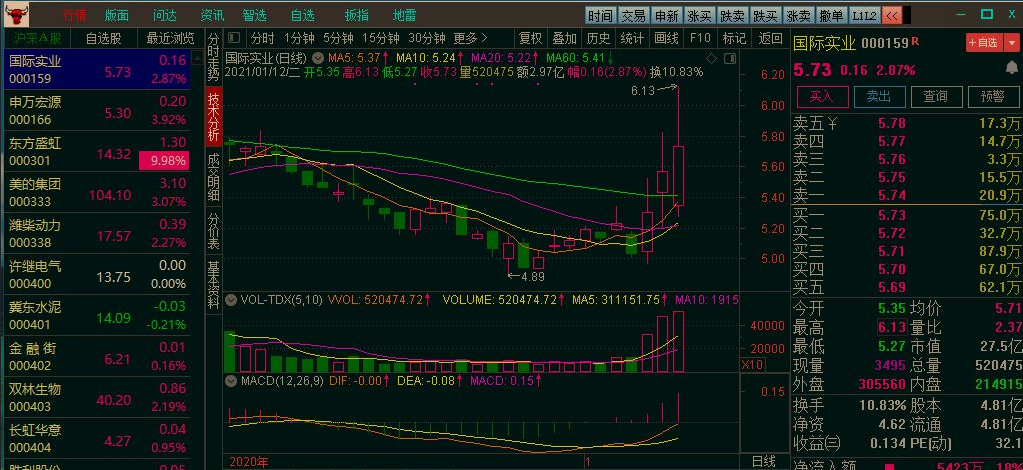Select the 技术分析 vertical tab
The width and height of the screenshot is (1023, 470).
click(x=214, y=118)
